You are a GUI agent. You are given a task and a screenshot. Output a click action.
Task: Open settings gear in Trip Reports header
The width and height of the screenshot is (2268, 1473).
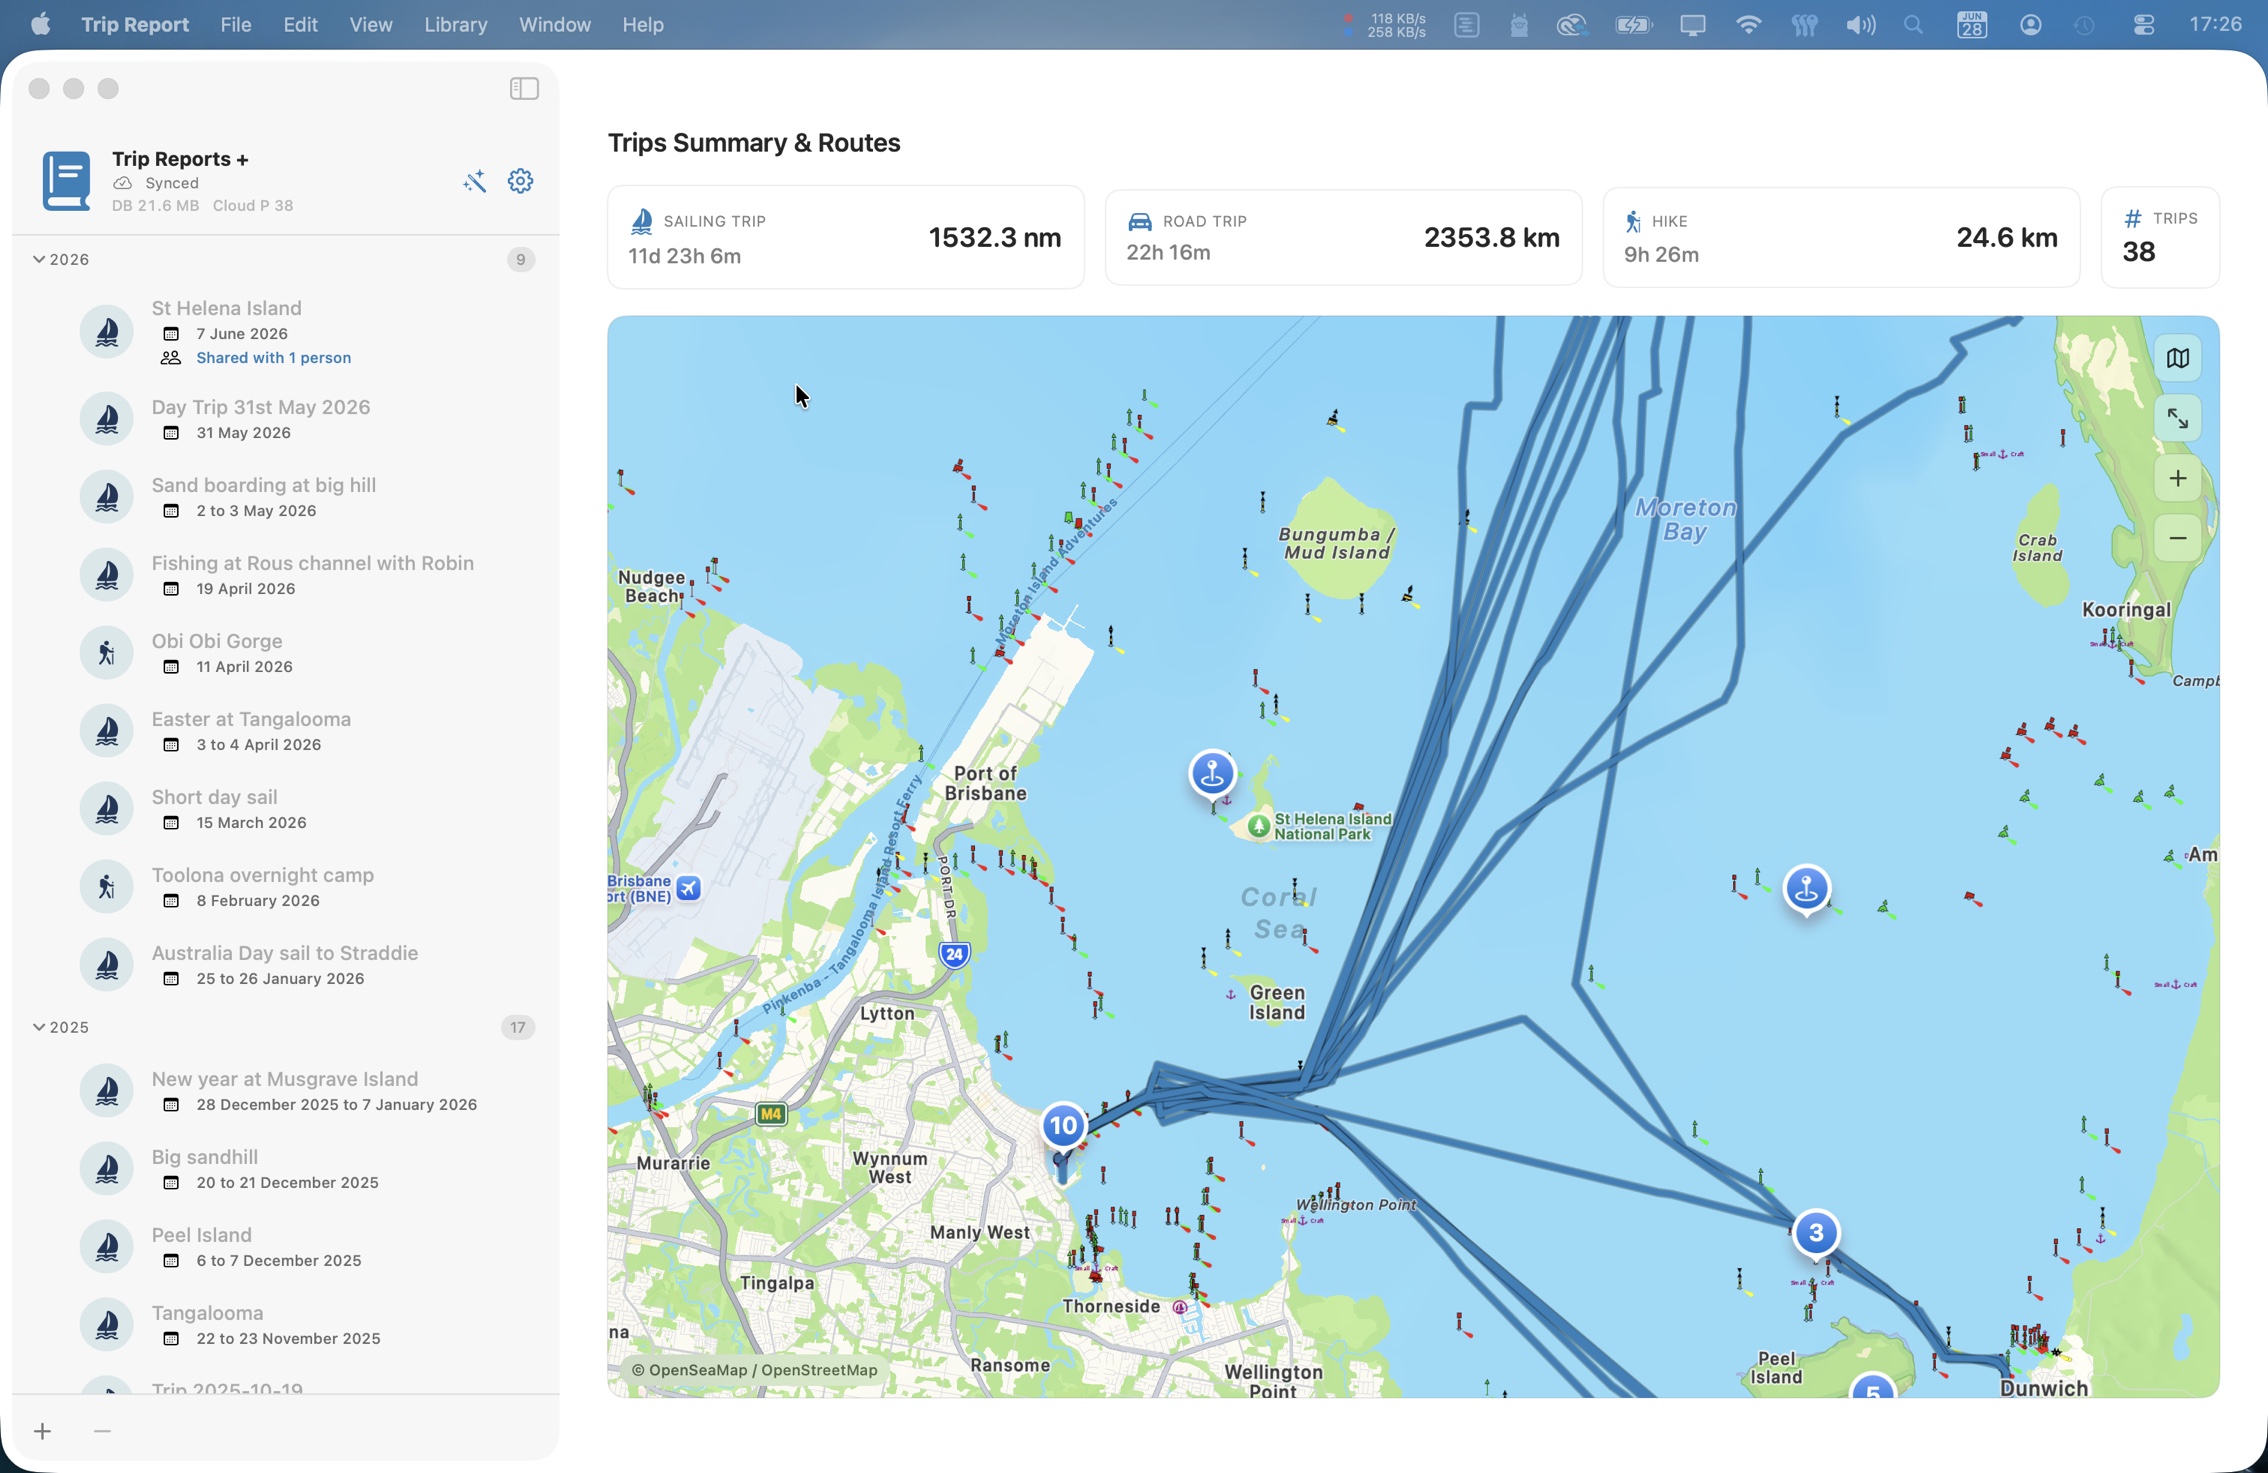coord(521,181)
